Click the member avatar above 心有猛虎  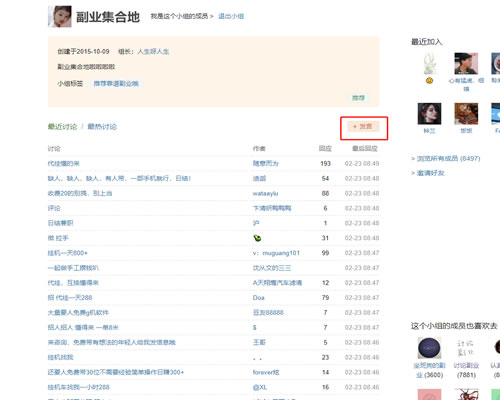tap(466, 63)
